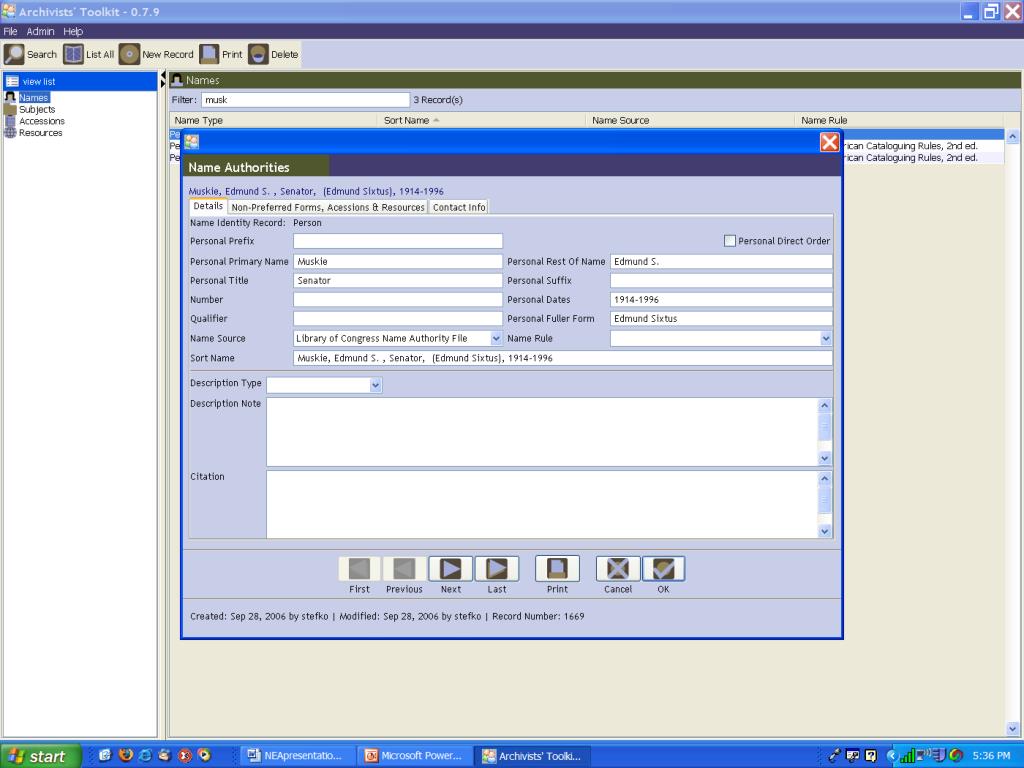Image resolution: width=1024 pixels, height=768 pixels.
Task: Open the Help menu
Action: (x=73, y=31)
